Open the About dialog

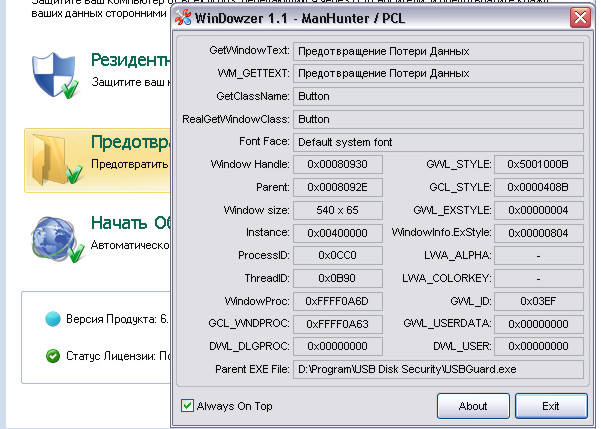click(473, 406)
